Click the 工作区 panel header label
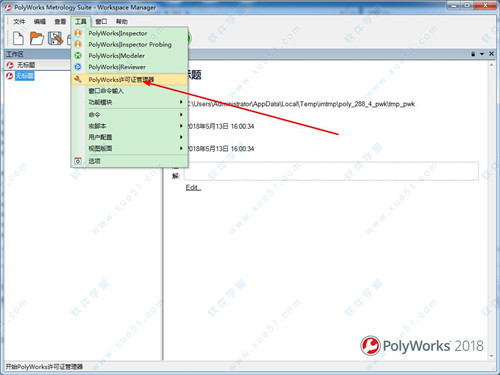 pyautogui.click(x=15, y=54)
